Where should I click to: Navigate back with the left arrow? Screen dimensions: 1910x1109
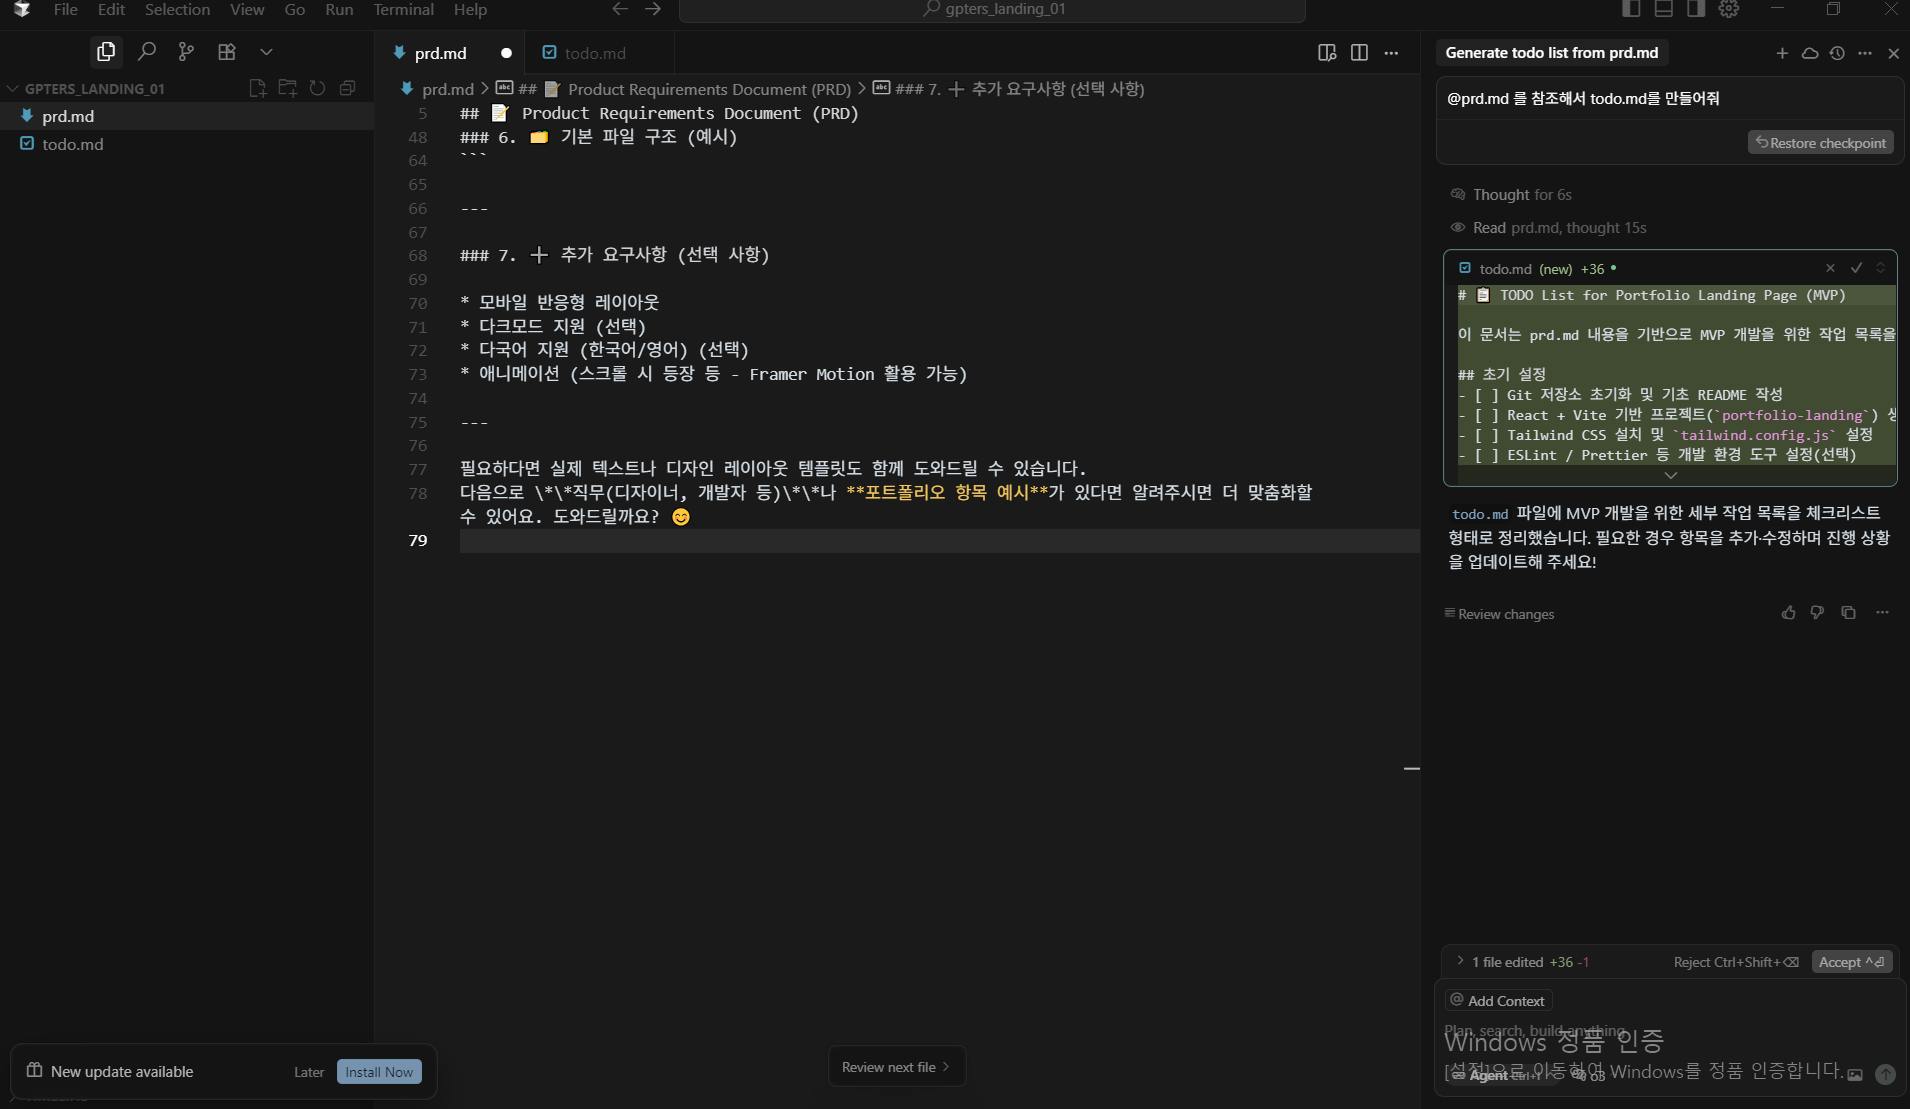[620, 9]
